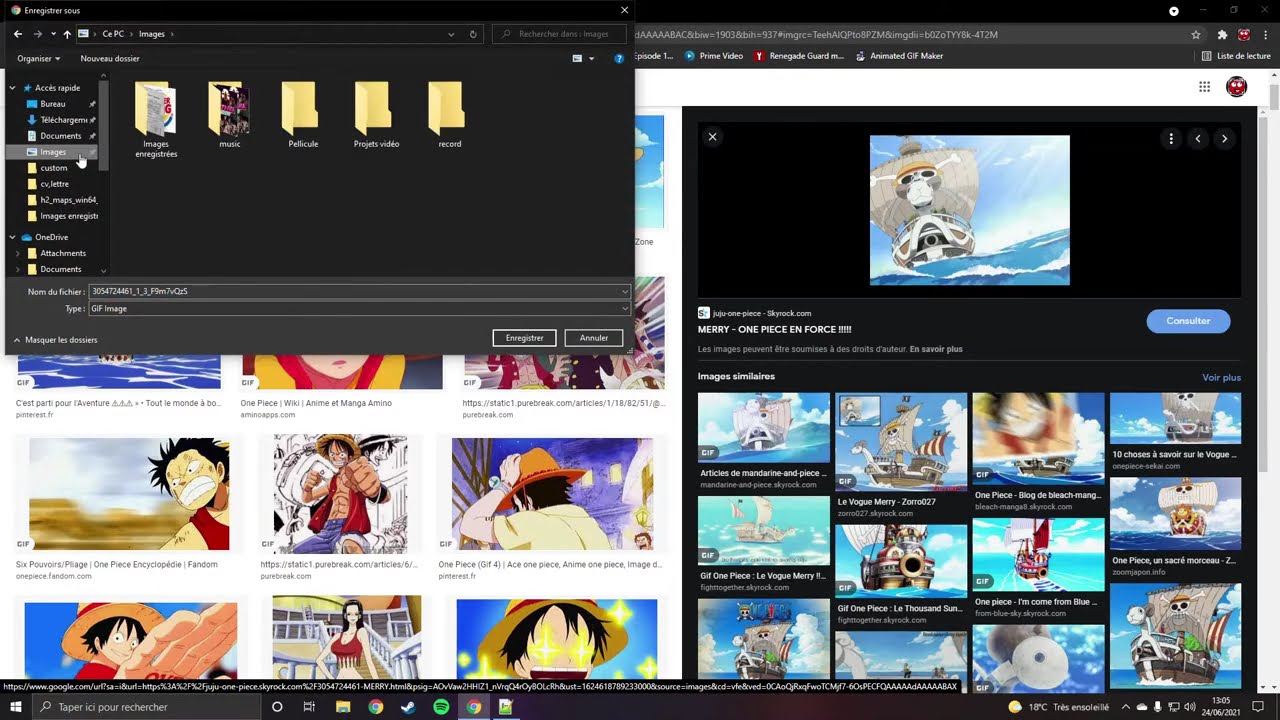Open help in the Enregistrer sous dialog
The width and height of the screenshot is (1280, 720).
point(619,59)
